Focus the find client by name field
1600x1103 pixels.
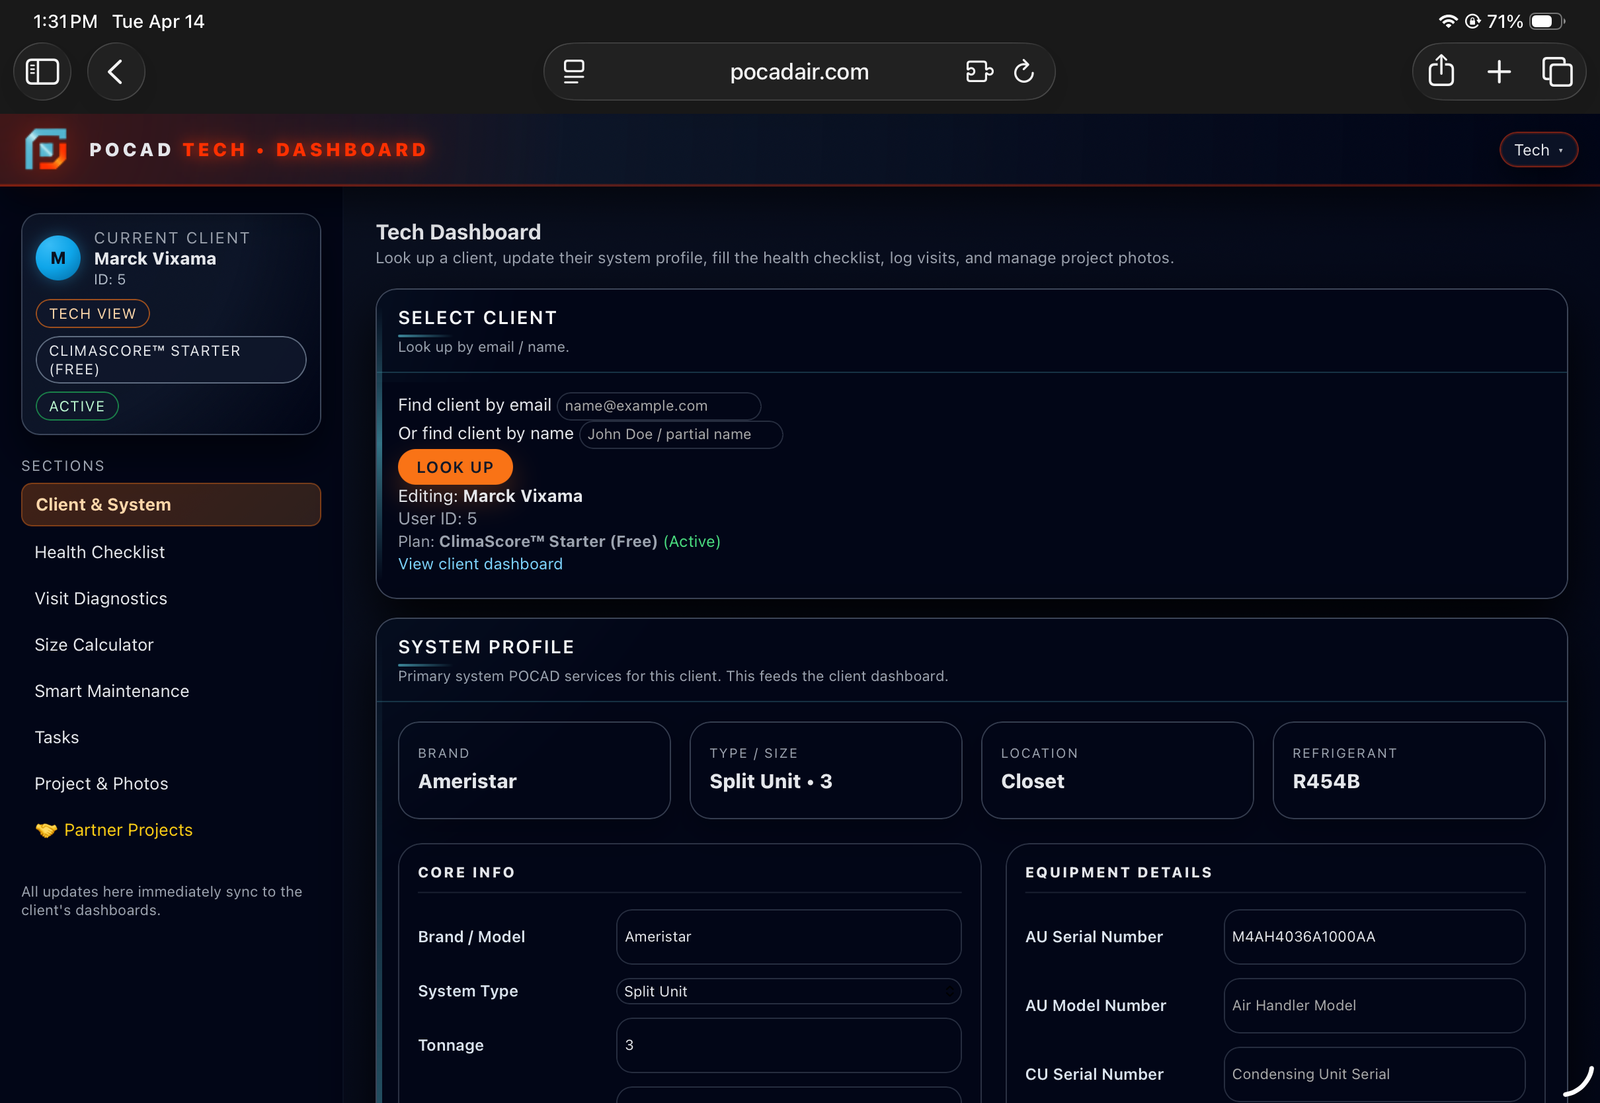pos(681,434)
